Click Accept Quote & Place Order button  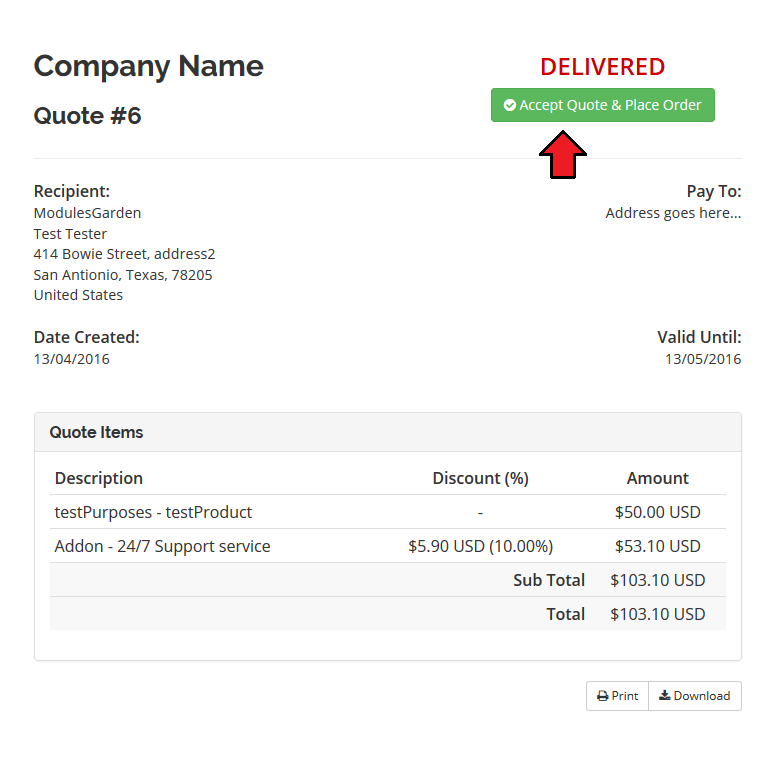point(602,105)
